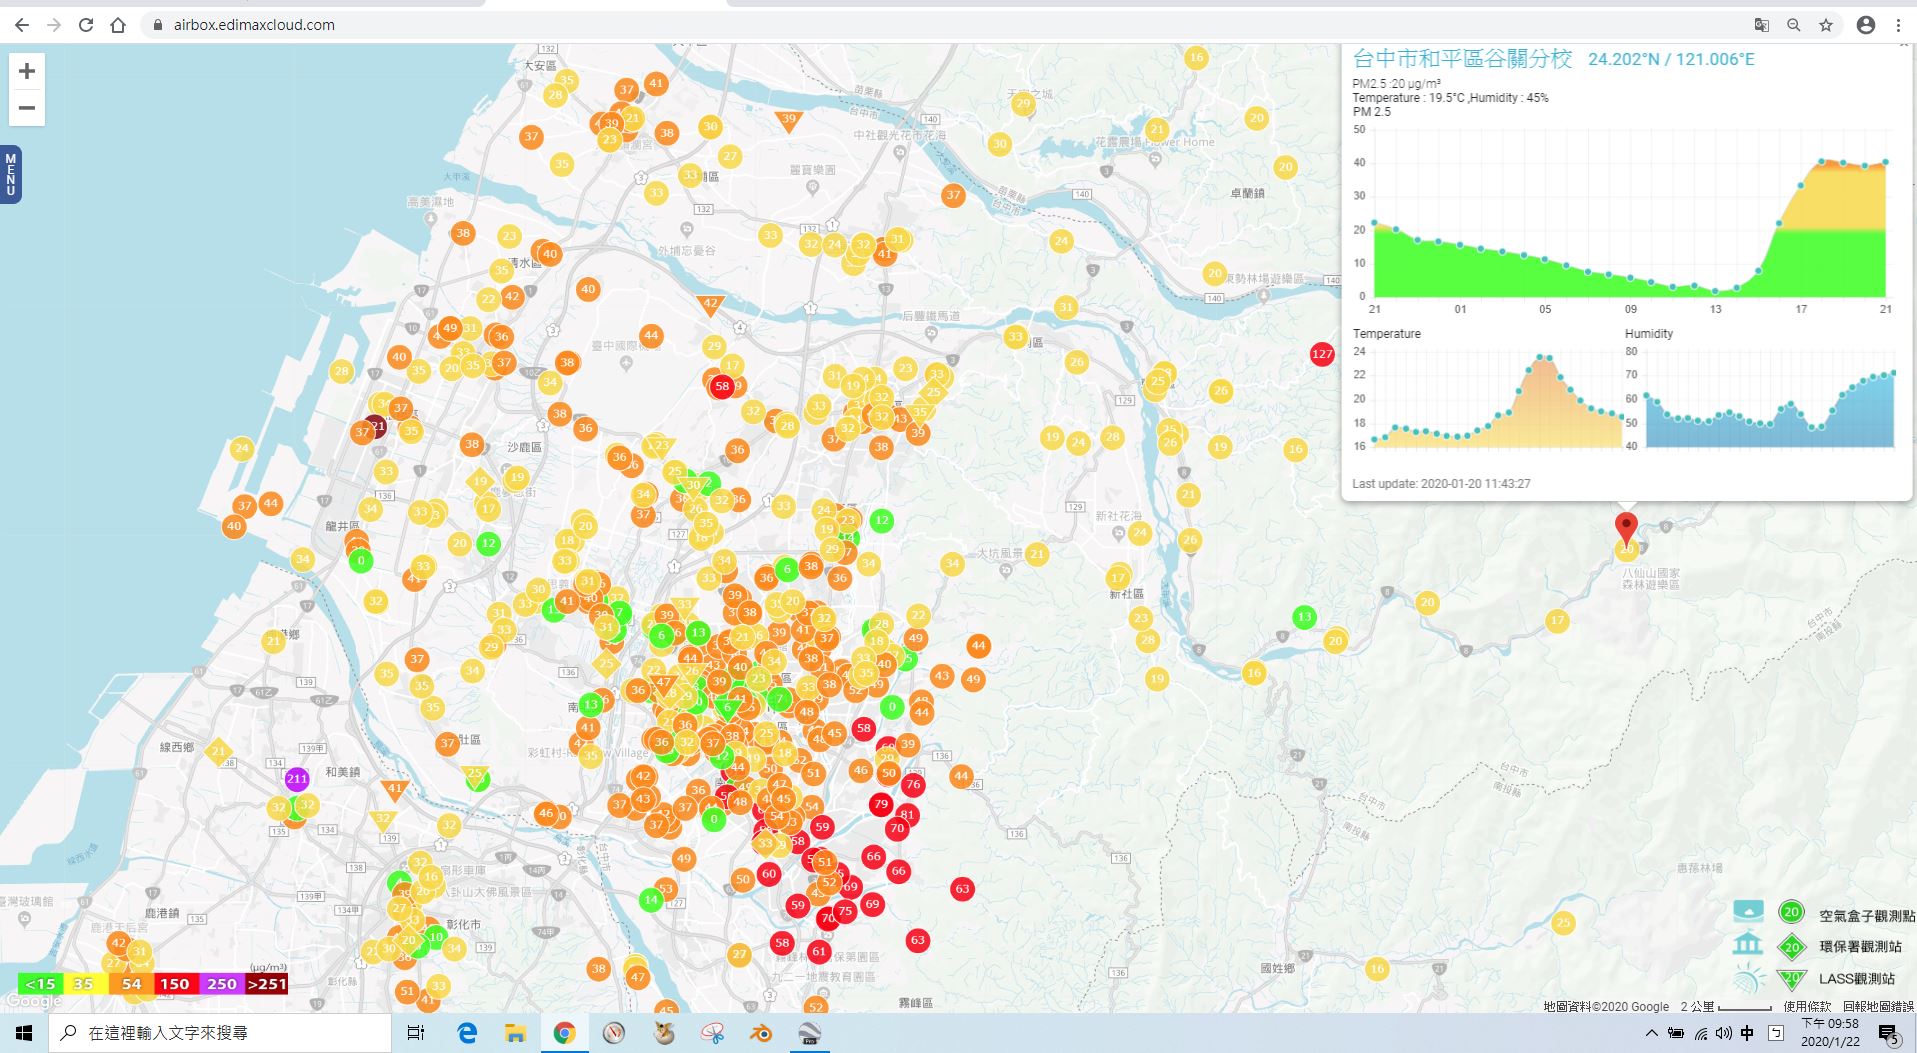This screenshot has width=1917, height=1053.
Task: Open the Wi-Fi network tray icon
Action: pyautogui.click(x=1700, y=1033)
